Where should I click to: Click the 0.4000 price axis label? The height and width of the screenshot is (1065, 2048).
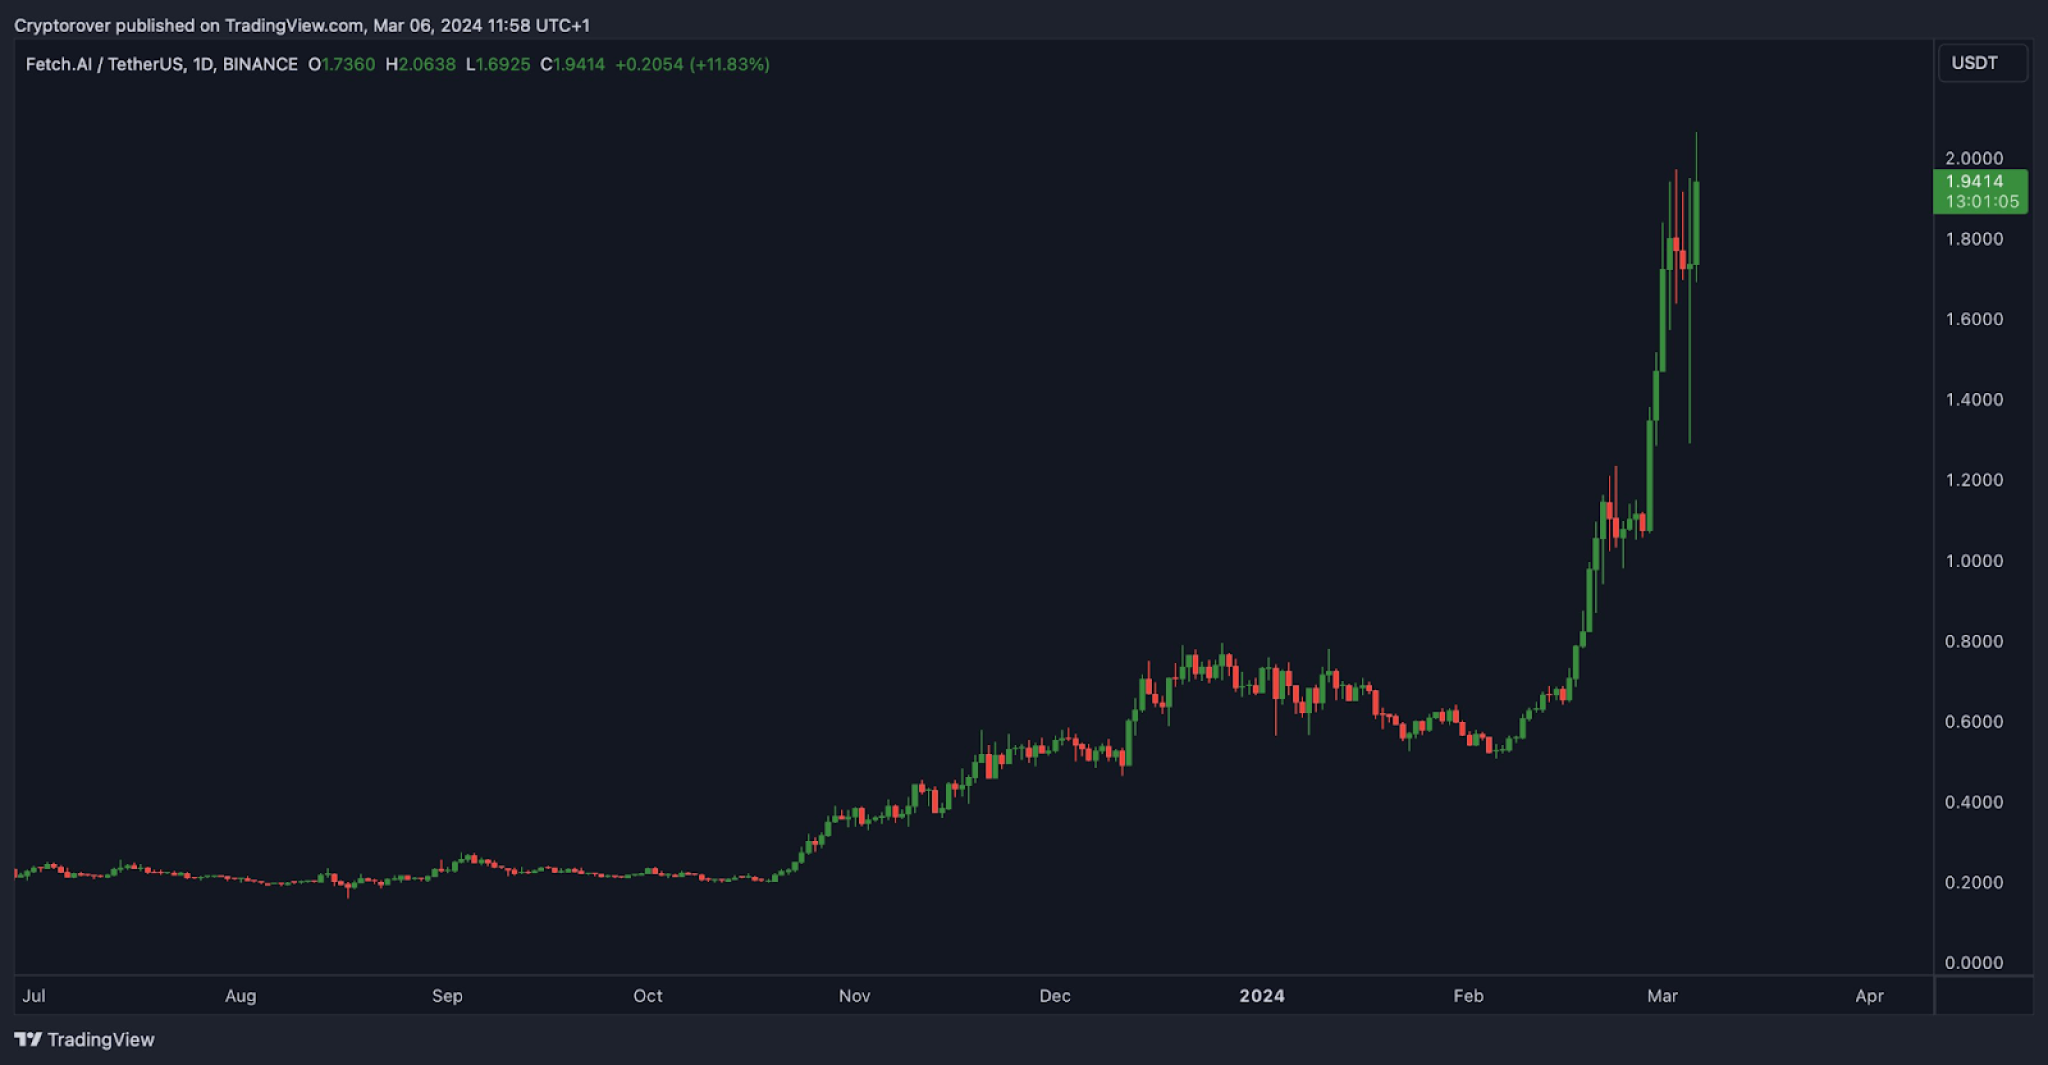click(x=1974, y=802)
